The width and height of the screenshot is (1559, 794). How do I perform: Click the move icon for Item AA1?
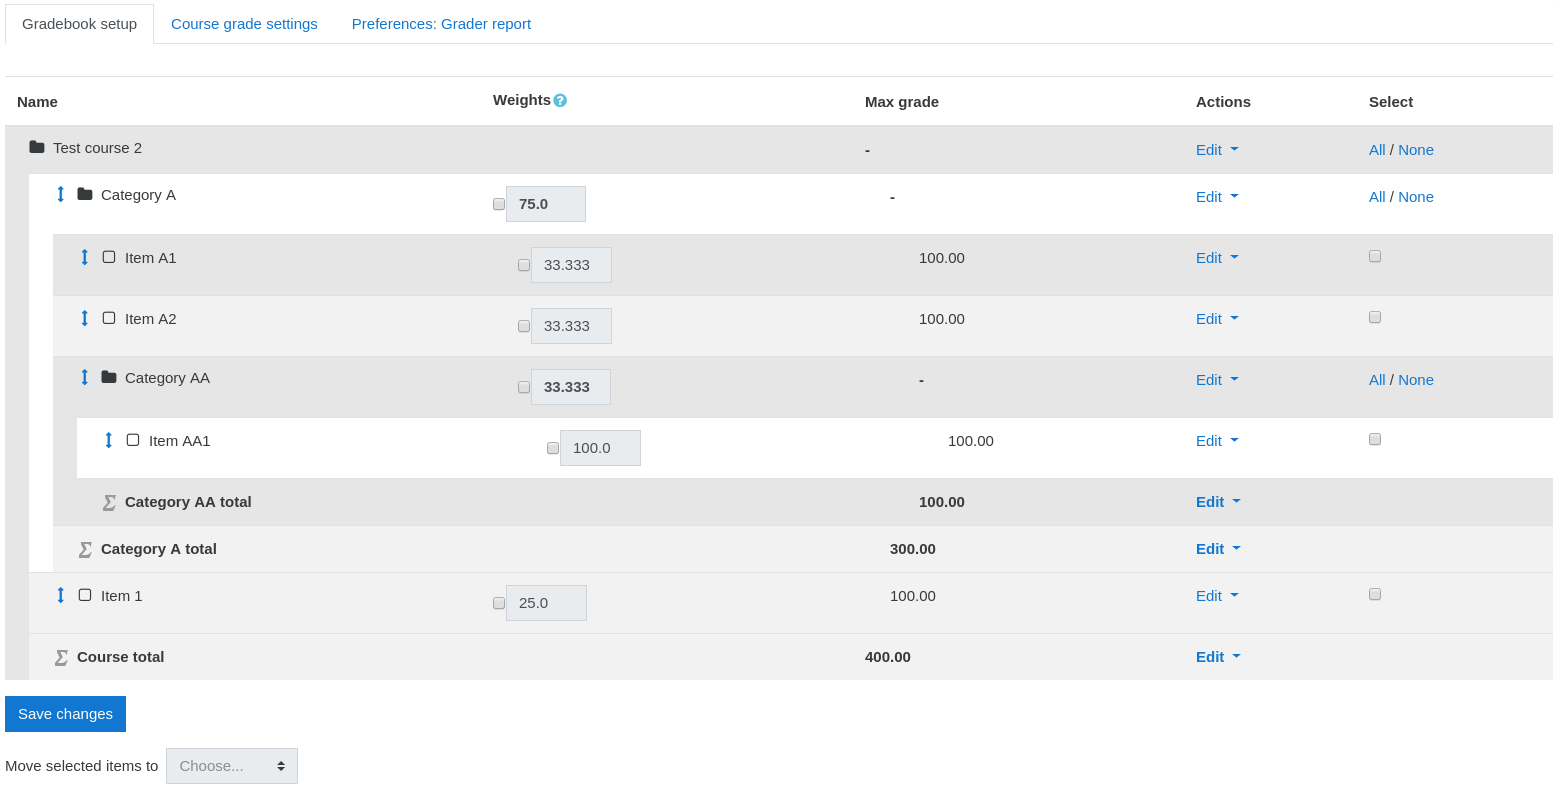coord(108,440)
